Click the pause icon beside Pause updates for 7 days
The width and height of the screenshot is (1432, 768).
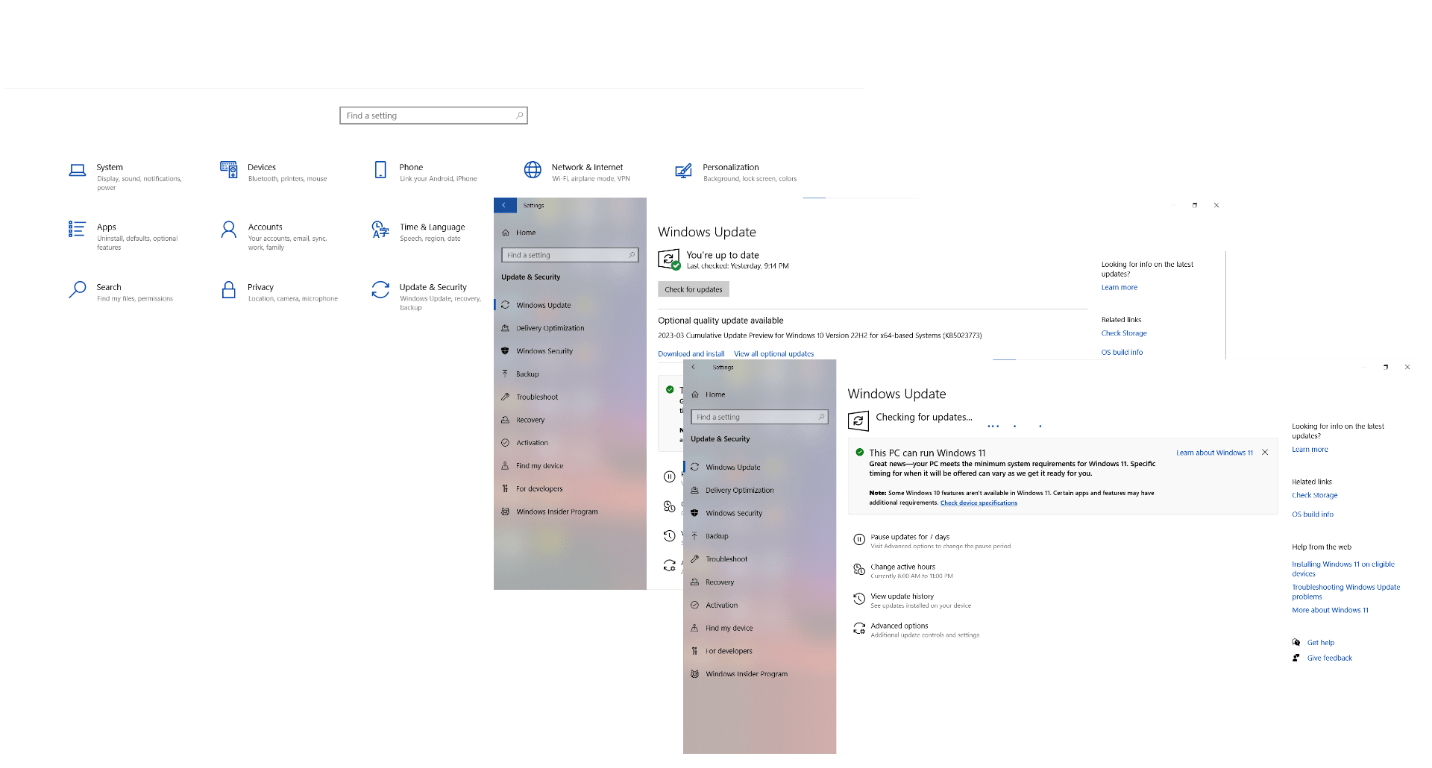pyautogui.click(x=859, y=539)
